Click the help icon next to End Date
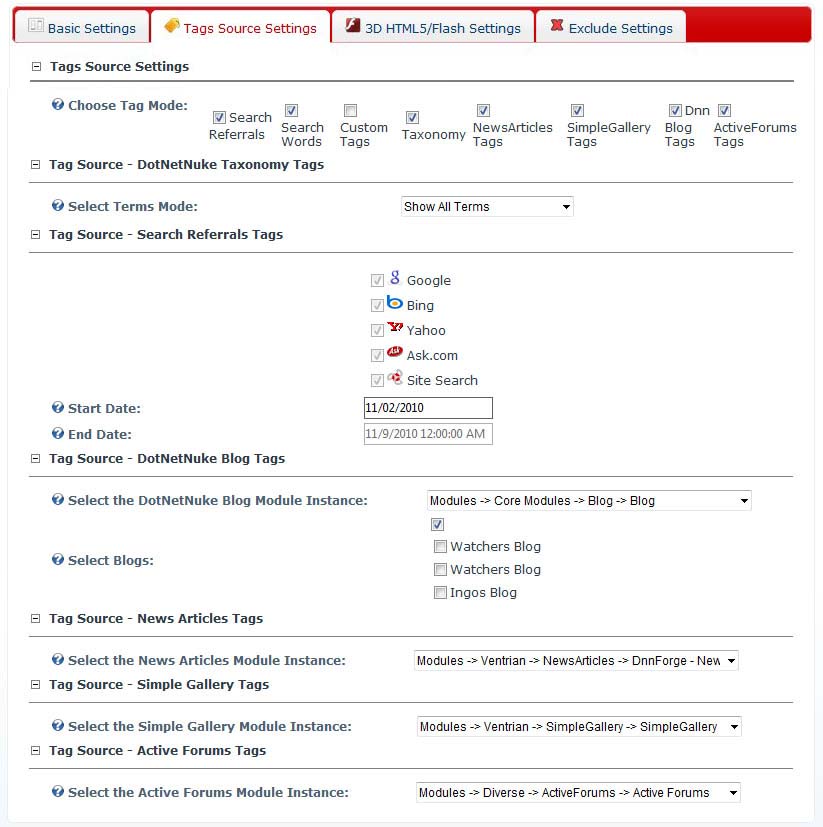 pos(58,433)
